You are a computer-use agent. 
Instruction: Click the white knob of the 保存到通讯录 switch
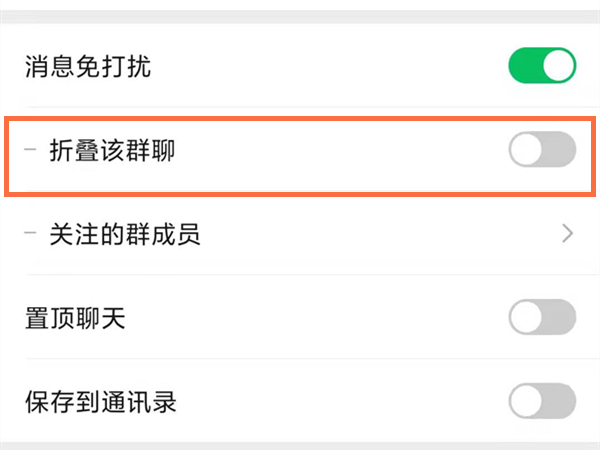coord(526,402)
